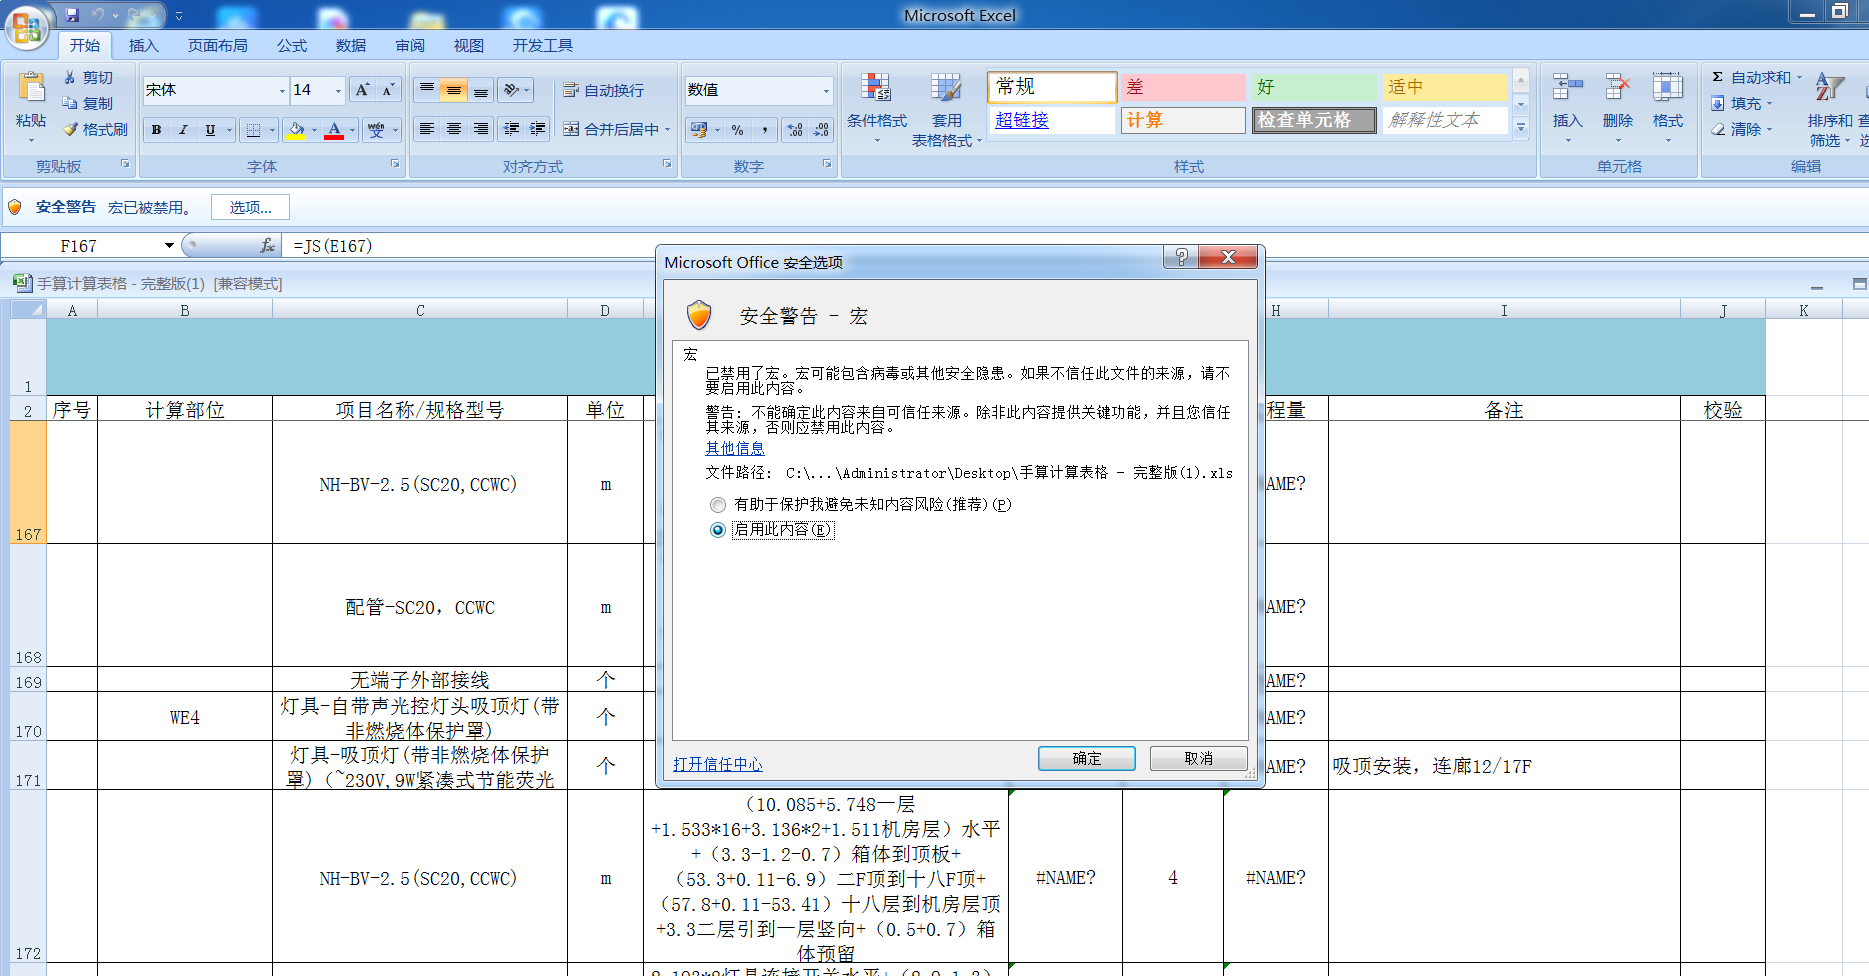Image resolution: width=1869 pixels, height=976 pixels.
Task: Toggle Italic formatting
Action: click(x=183, y=130)
